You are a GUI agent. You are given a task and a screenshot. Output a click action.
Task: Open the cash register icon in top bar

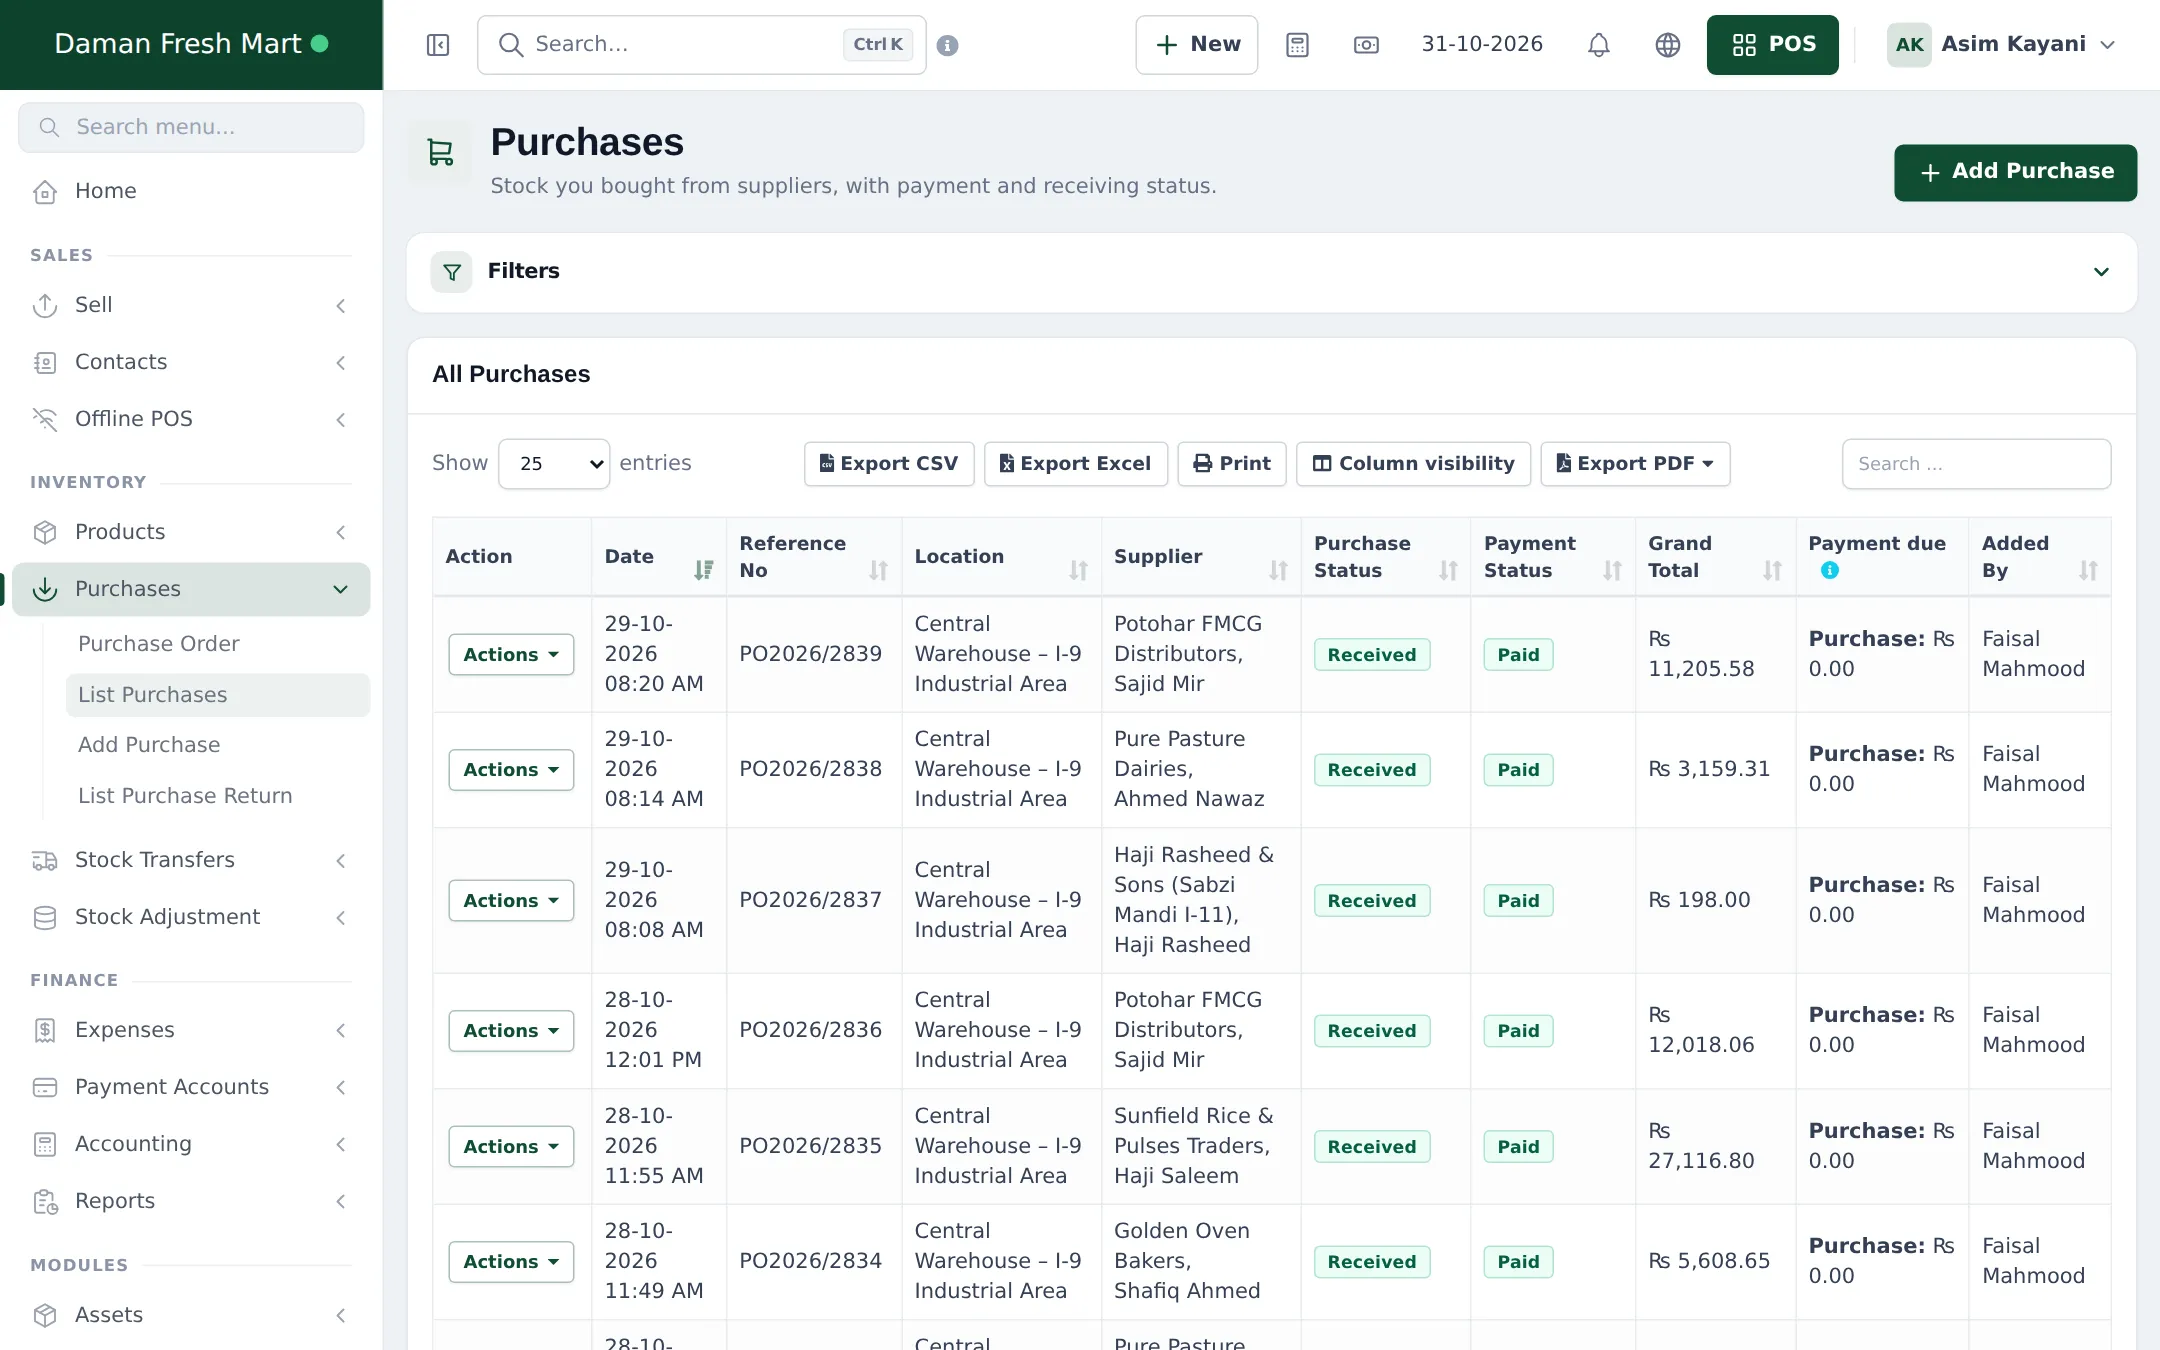pyautogui.click(x=1366, y=45)
